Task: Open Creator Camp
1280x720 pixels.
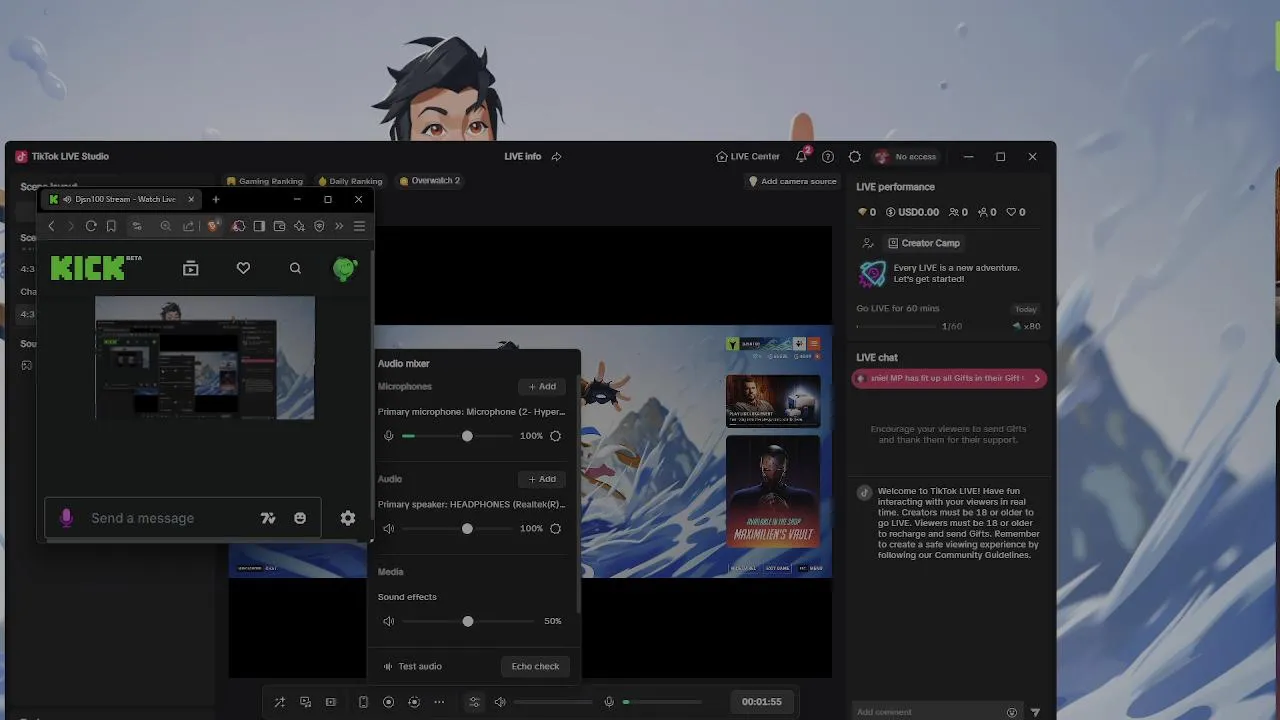Action: [x=923, y=243]
